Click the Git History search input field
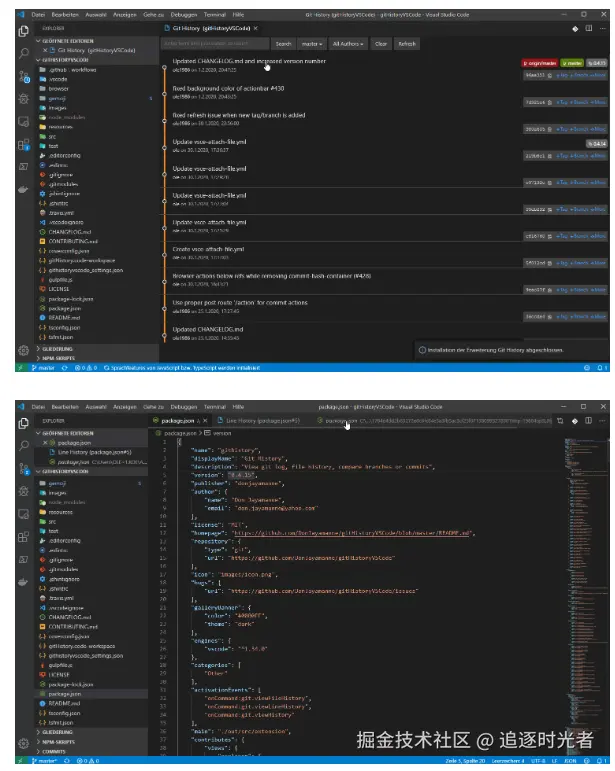The image size is (615, 771). click(x=215, y=44)
